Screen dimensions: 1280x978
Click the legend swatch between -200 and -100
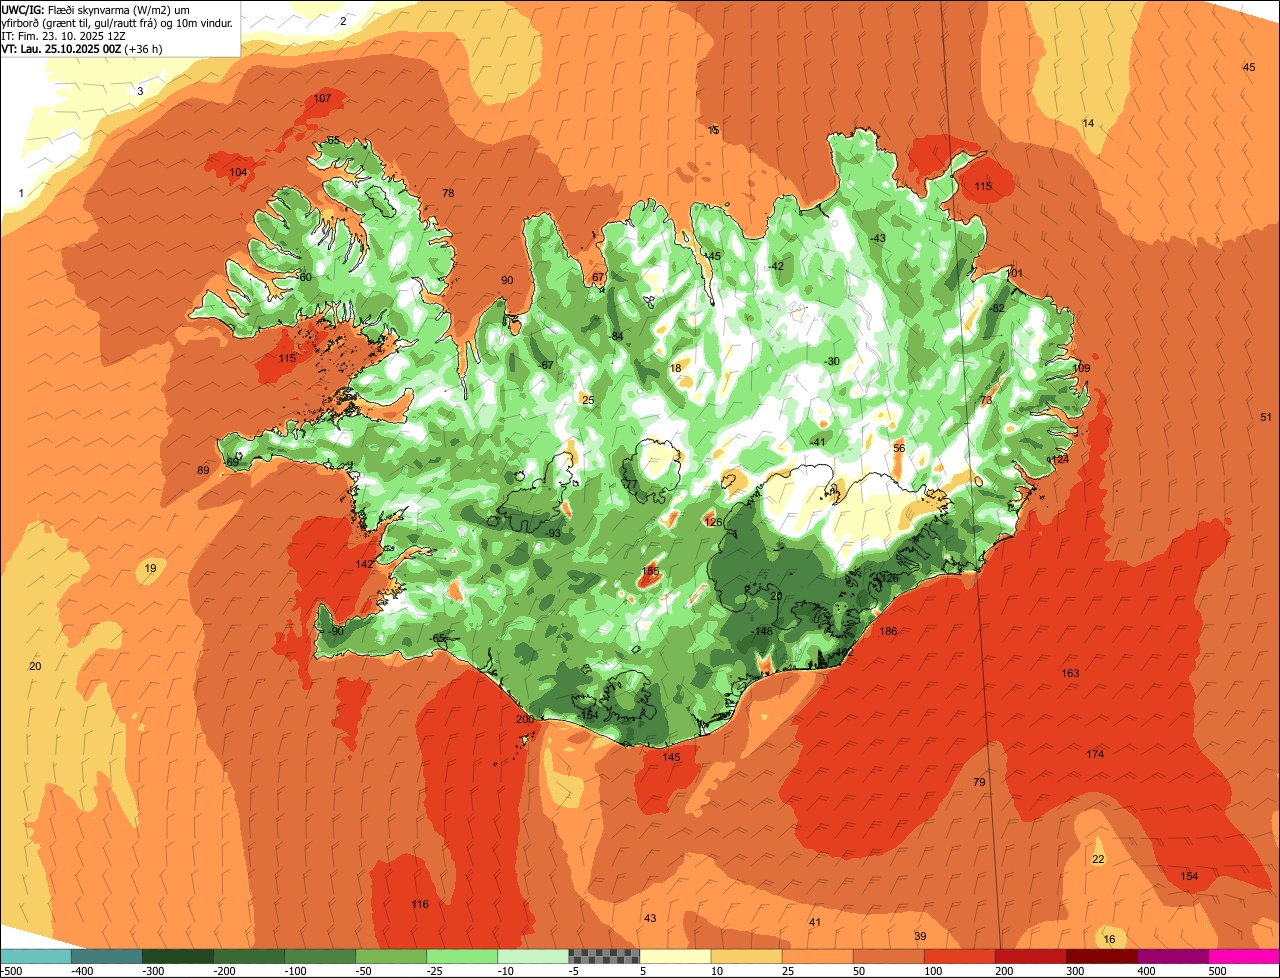tap(249, 956)
